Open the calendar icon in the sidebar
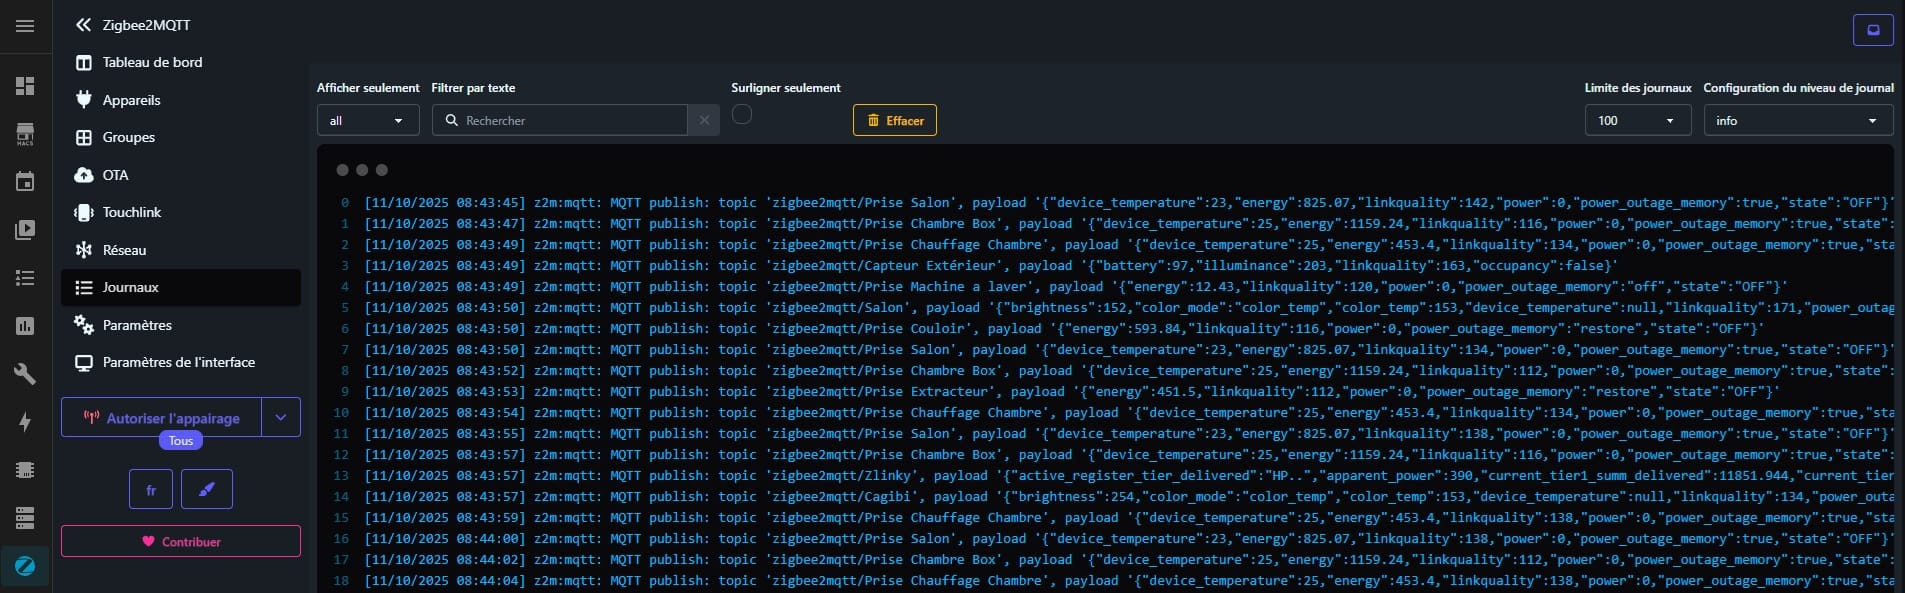Viewport: 1905px width, 593px height. (25, 182)
